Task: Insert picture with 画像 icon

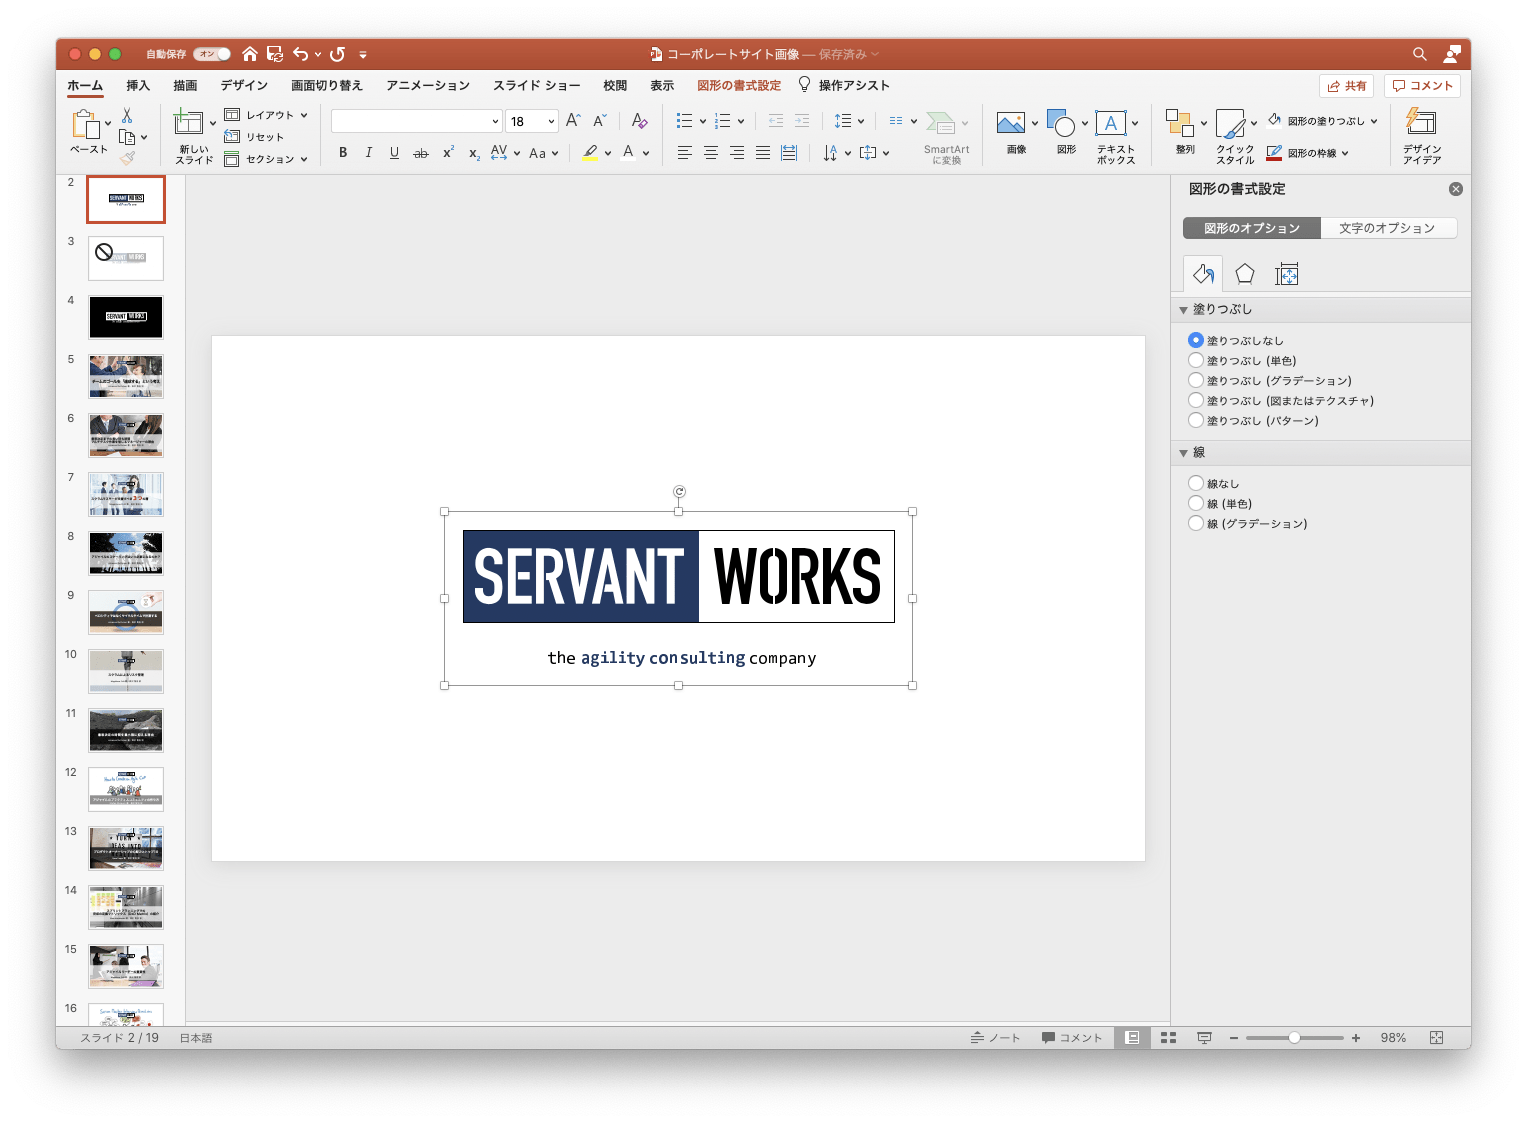Action: [x=1011, y=123]
